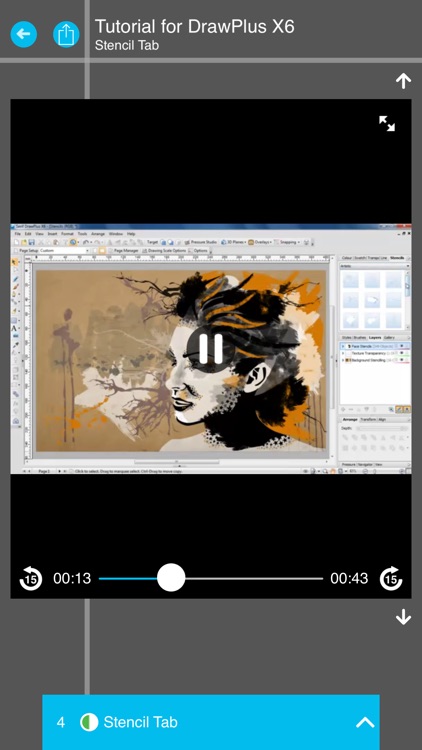Expand the video to fullscreen
The image size is (422, 750).
click(x=387, y=123)
